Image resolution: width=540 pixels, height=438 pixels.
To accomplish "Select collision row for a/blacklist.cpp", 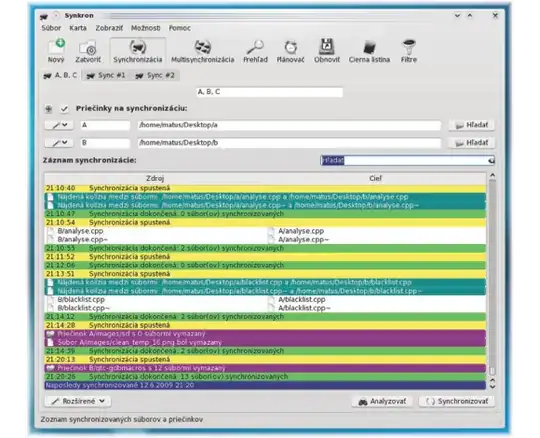I will tap(265, 282).
